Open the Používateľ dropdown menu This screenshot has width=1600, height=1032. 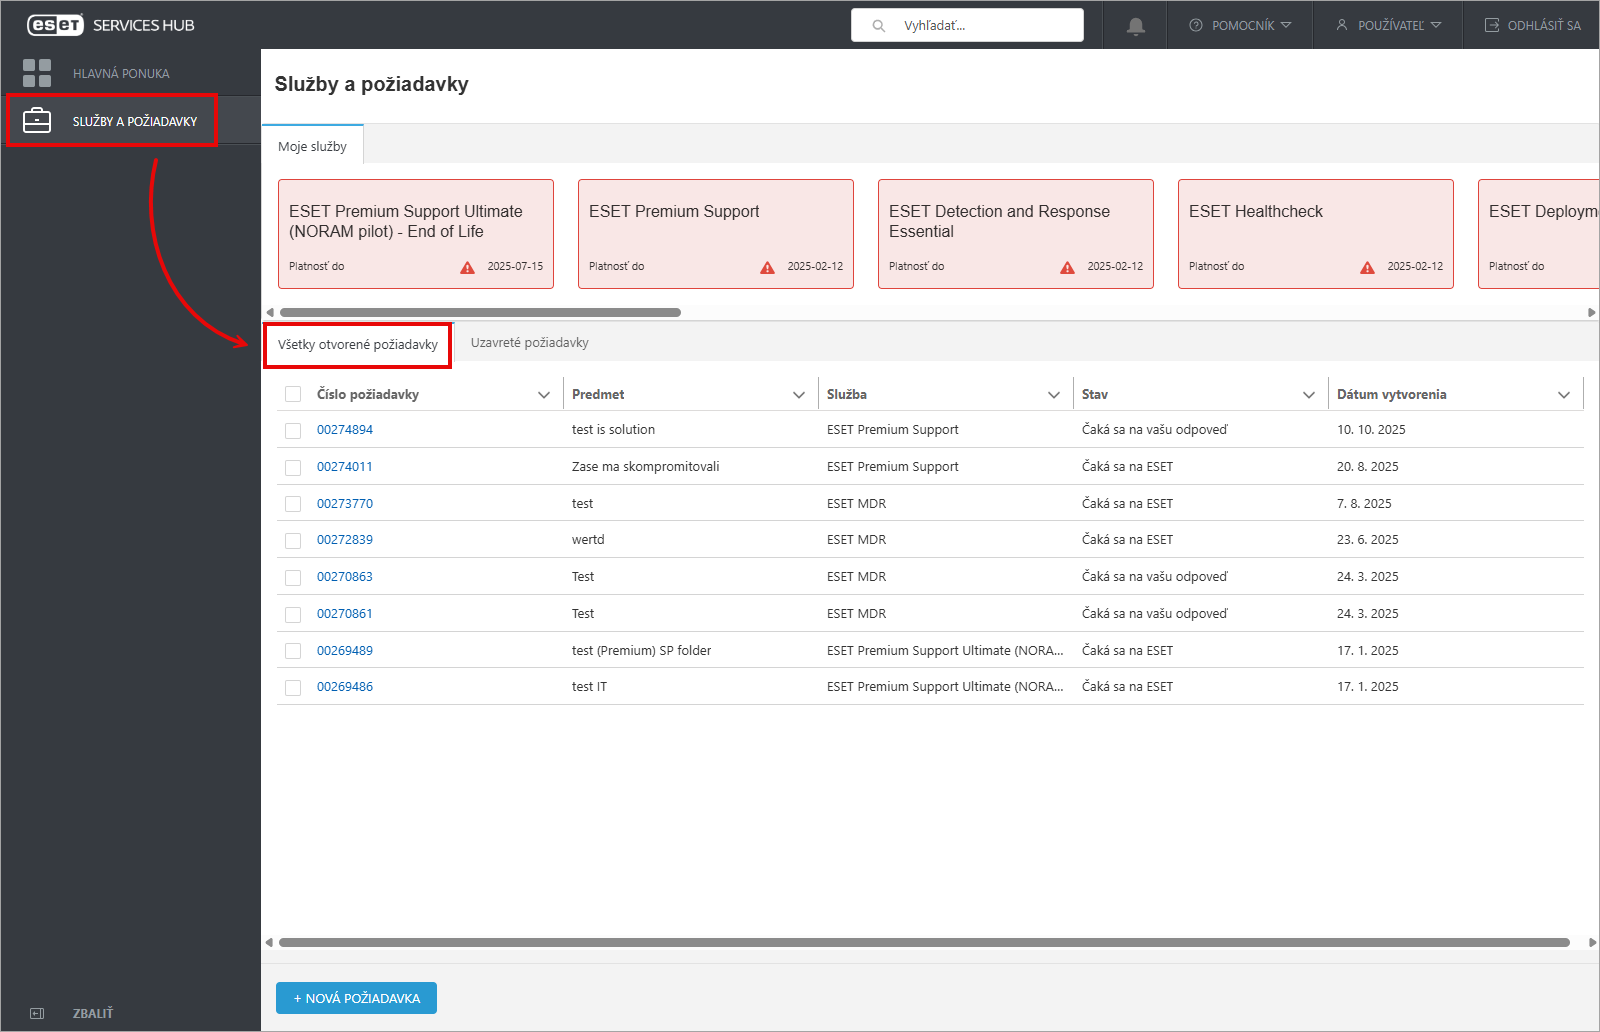[1389, 25]
